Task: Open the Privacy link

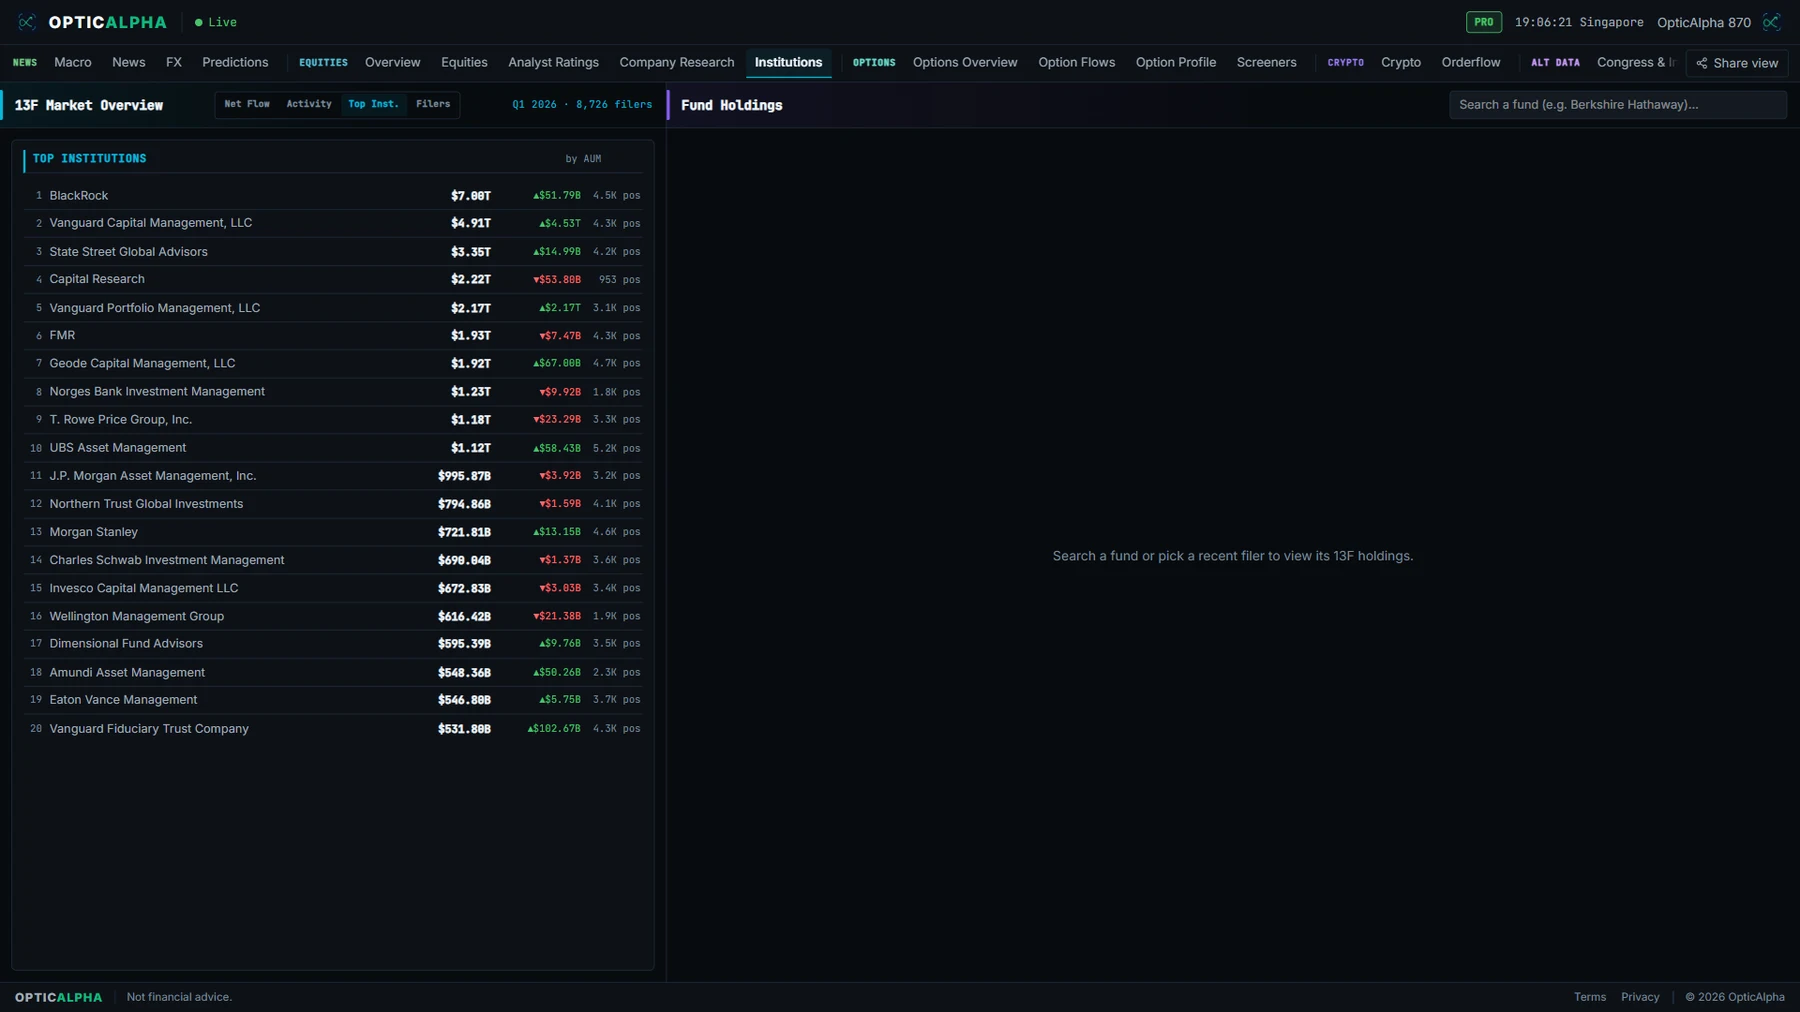Action: click(x=1640, y=997)
